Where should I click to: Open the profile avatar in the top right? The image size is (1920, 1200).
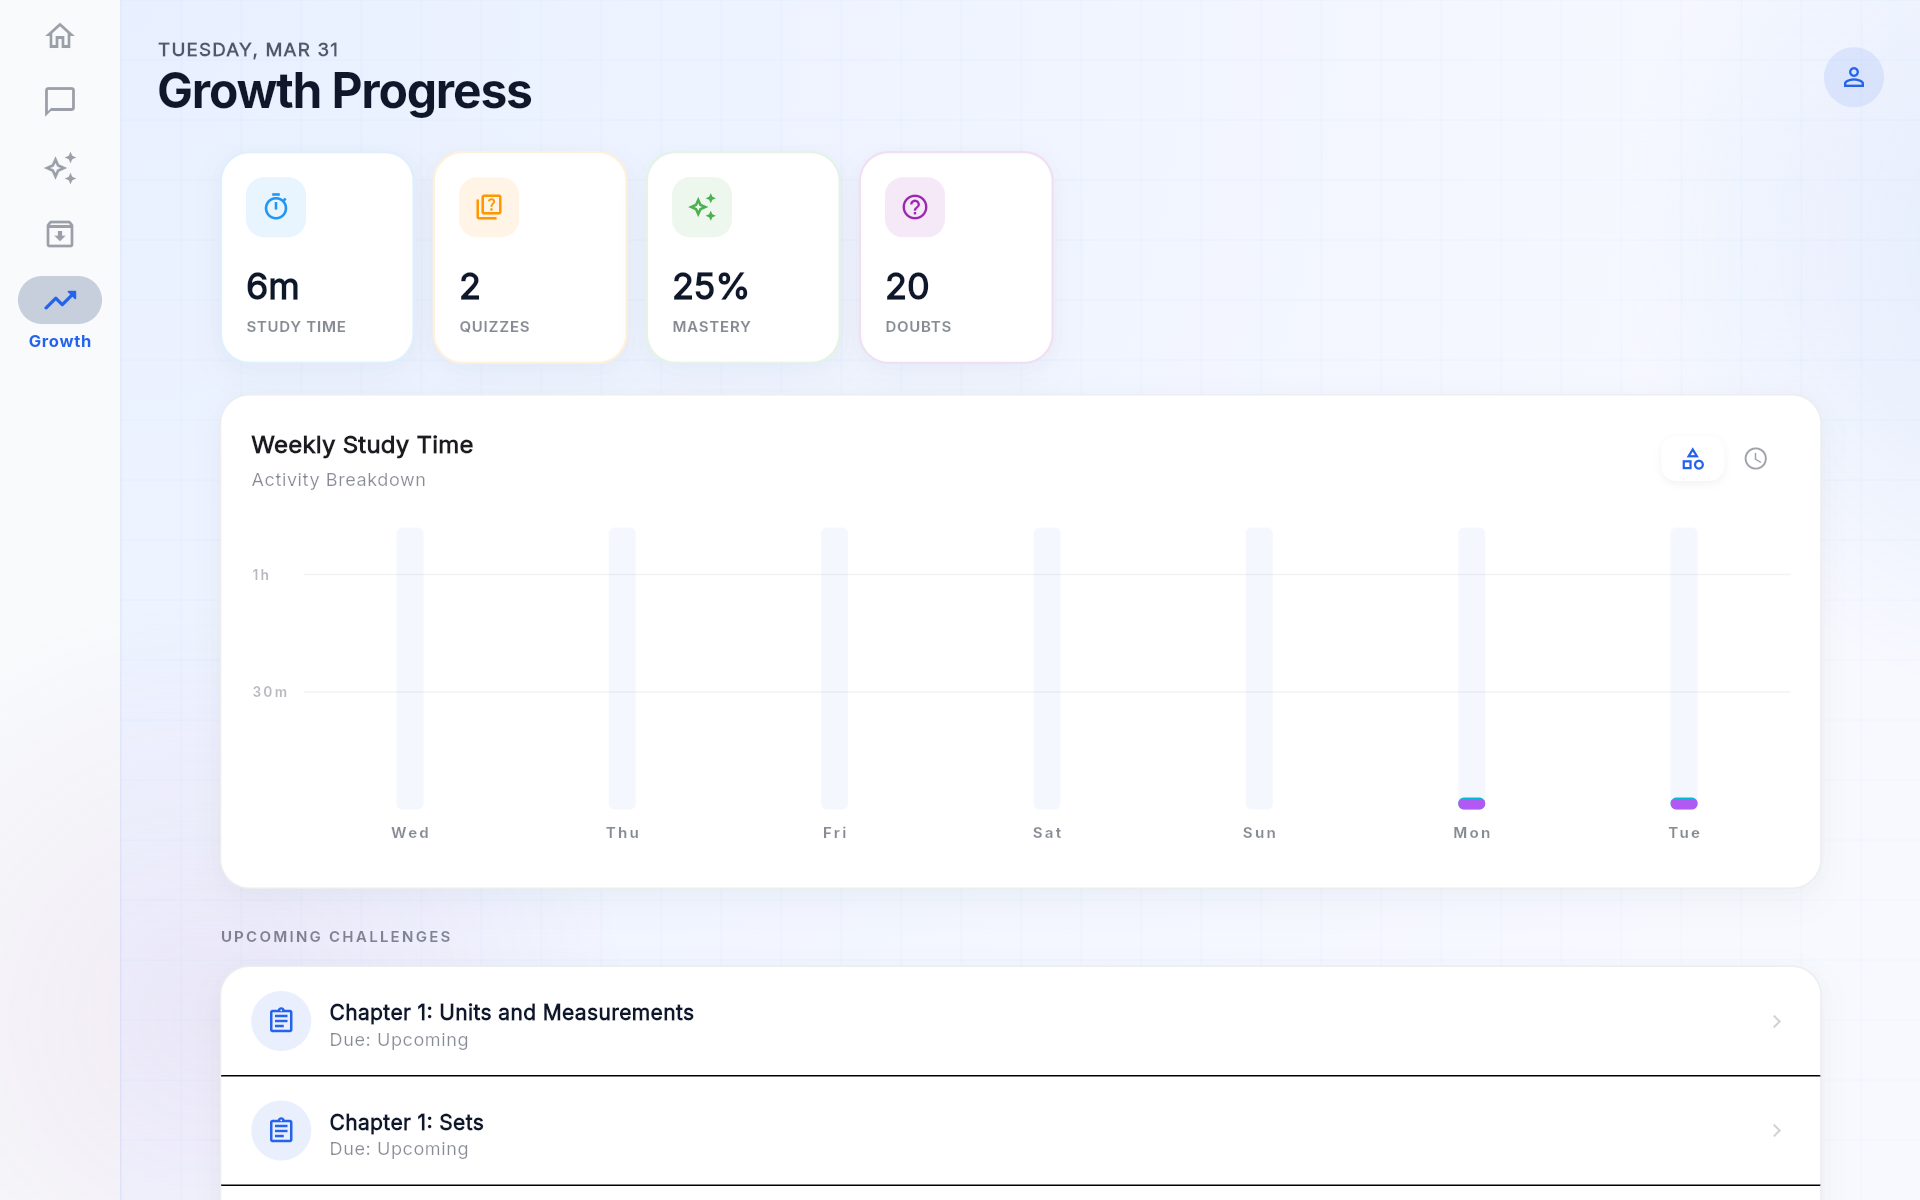pyautogui.click(x=1853, y=77)
